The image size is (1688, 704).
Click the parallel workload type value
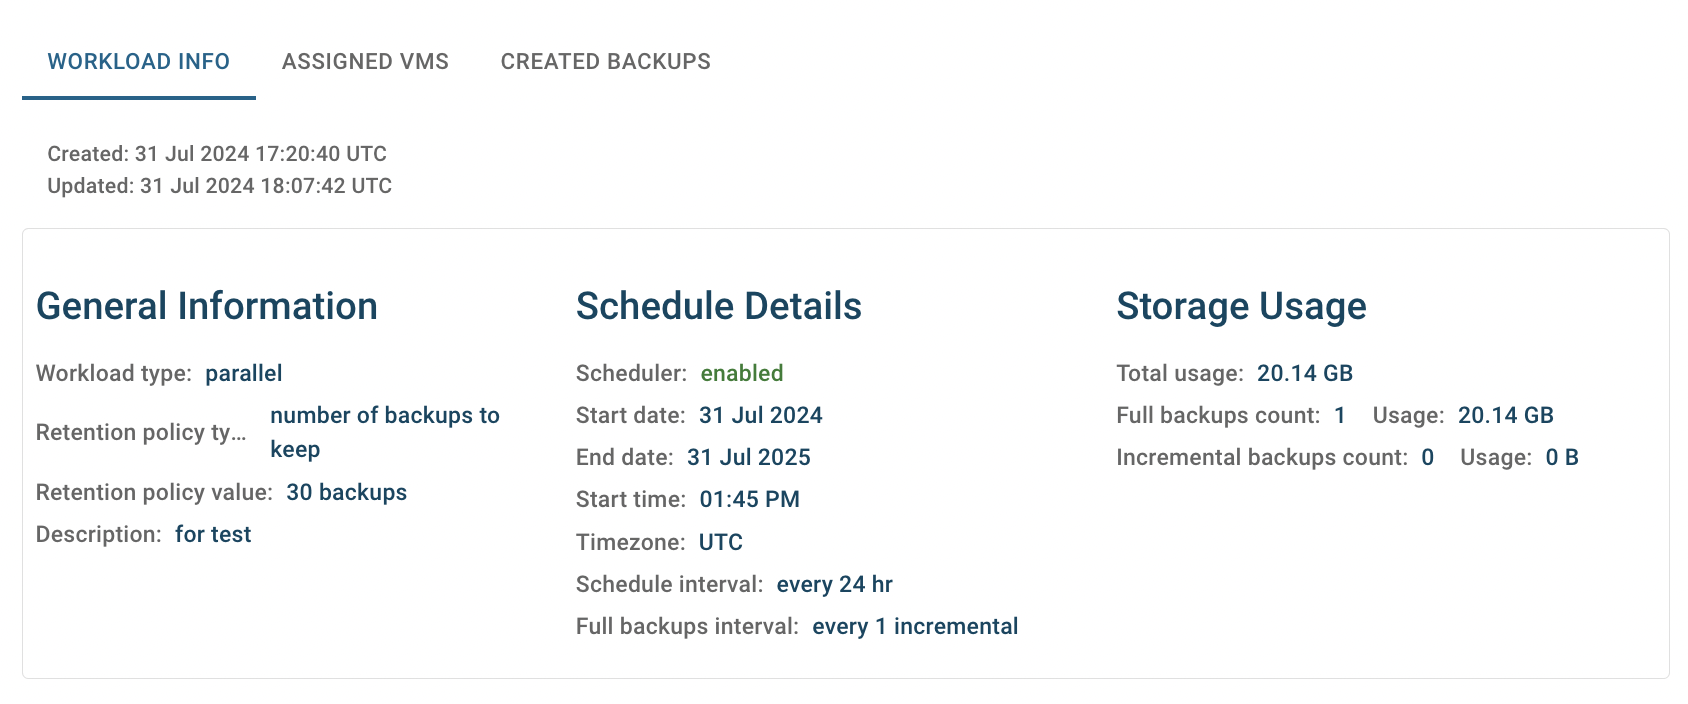click(x=244, y=373)
